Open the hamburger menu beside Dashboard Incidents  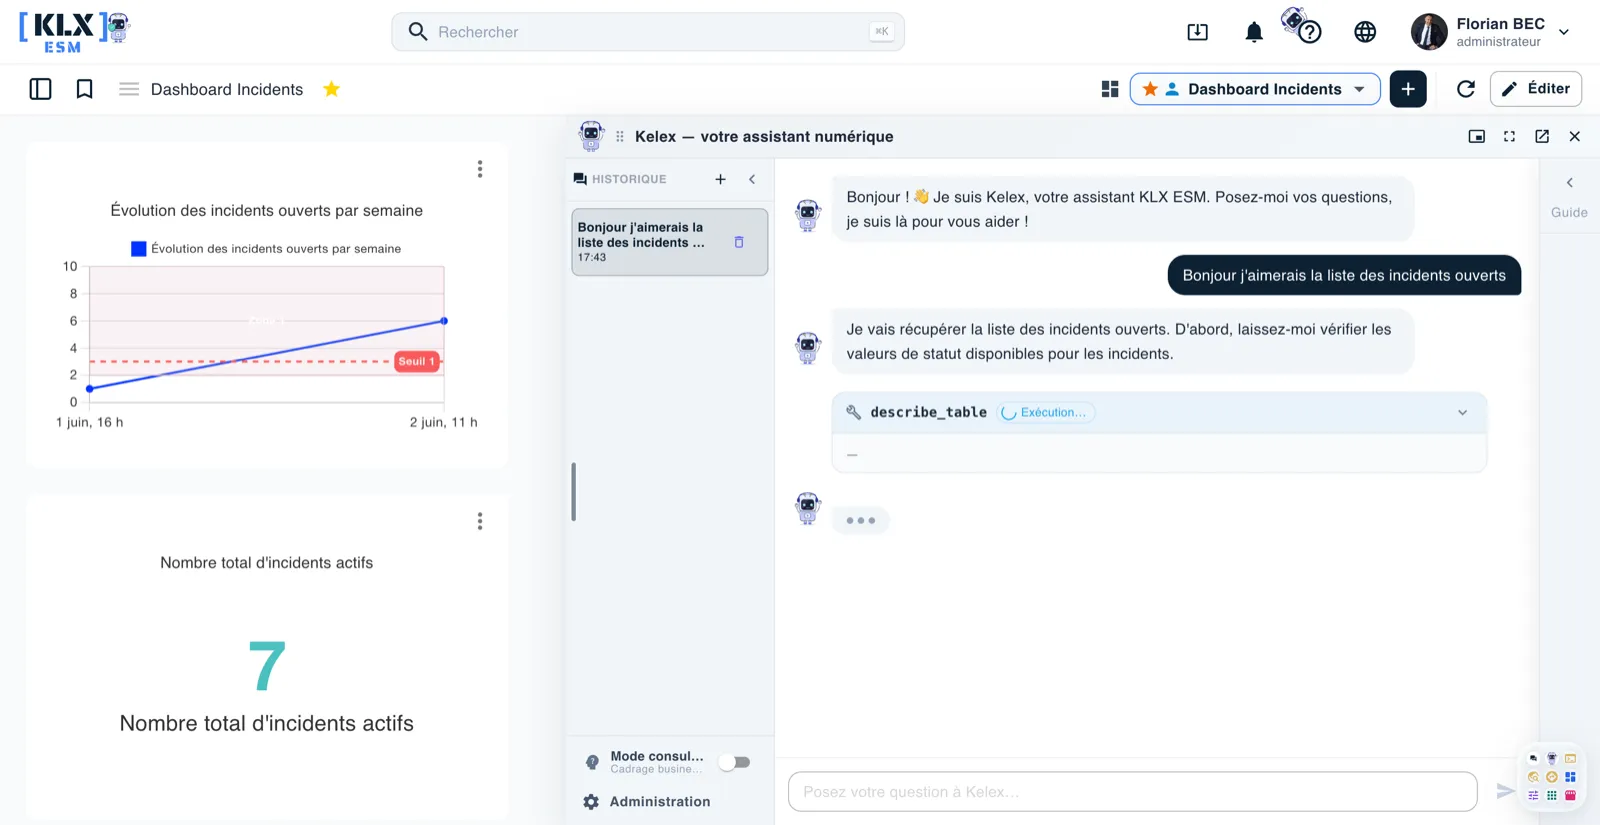click(x=129, y=89)
